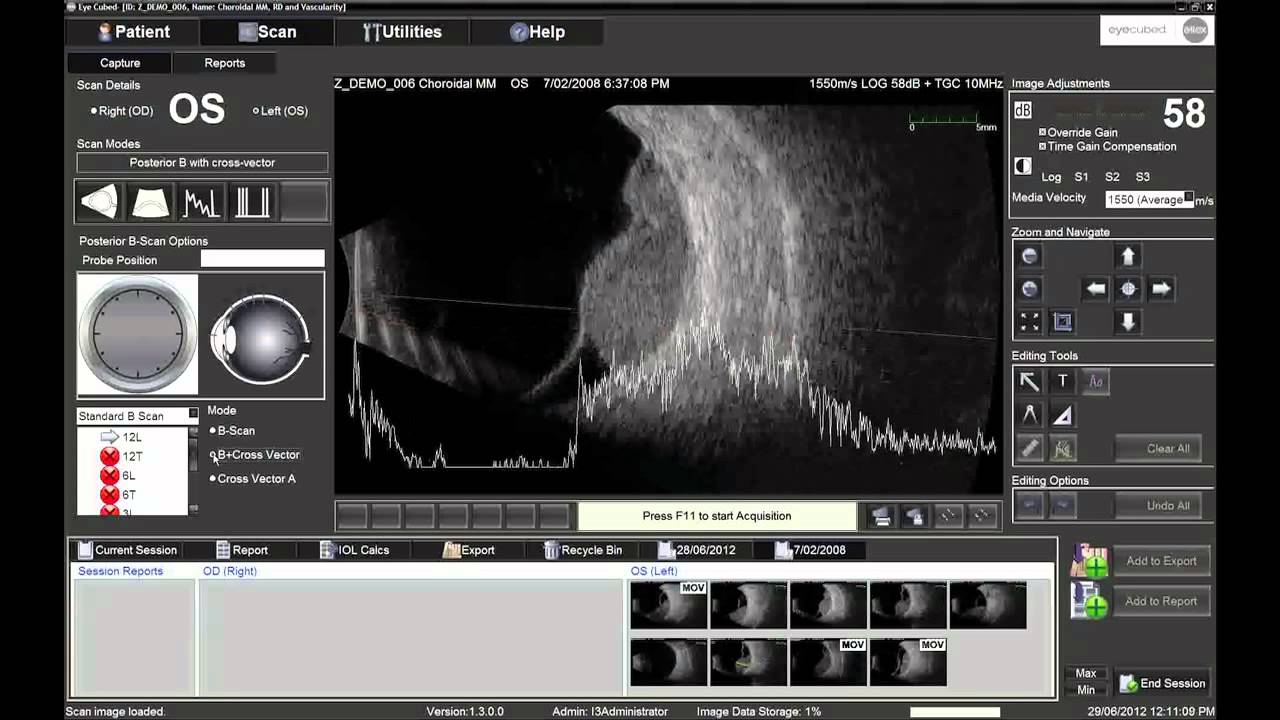Select the angle measurement triangle tool
The width and height of the screenshot is (1280, 720).
1062,414
